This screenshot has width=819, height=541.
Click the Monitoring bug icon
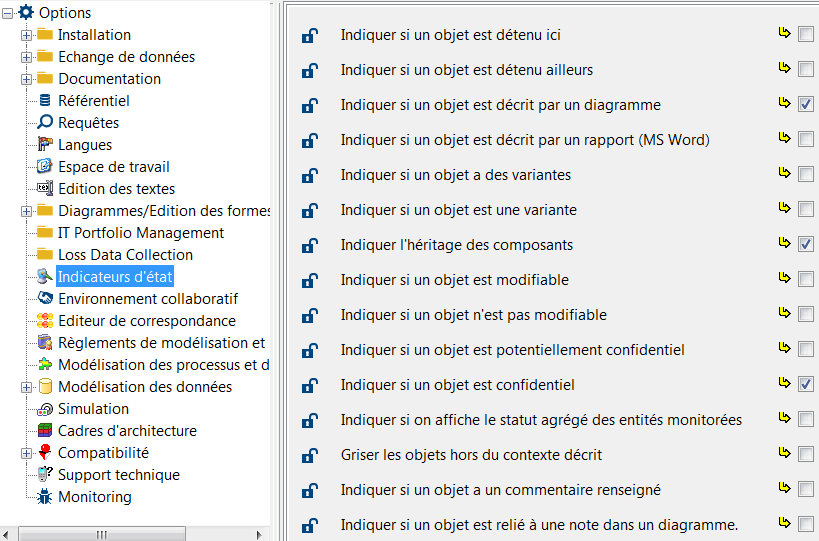tap(45, 497)
